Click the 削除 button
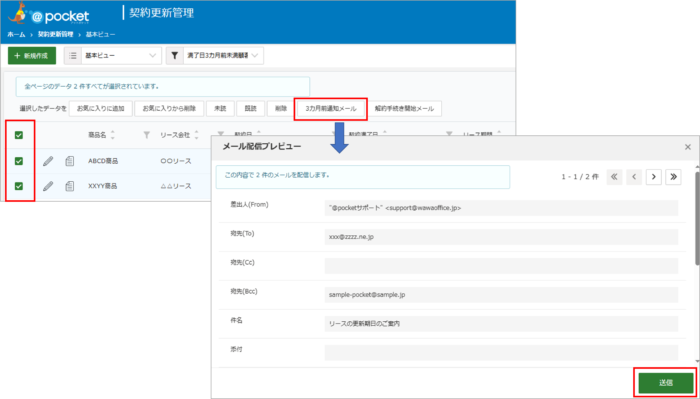Image resolution: width=700 pixels, height=399 pixels. (281, 108)
